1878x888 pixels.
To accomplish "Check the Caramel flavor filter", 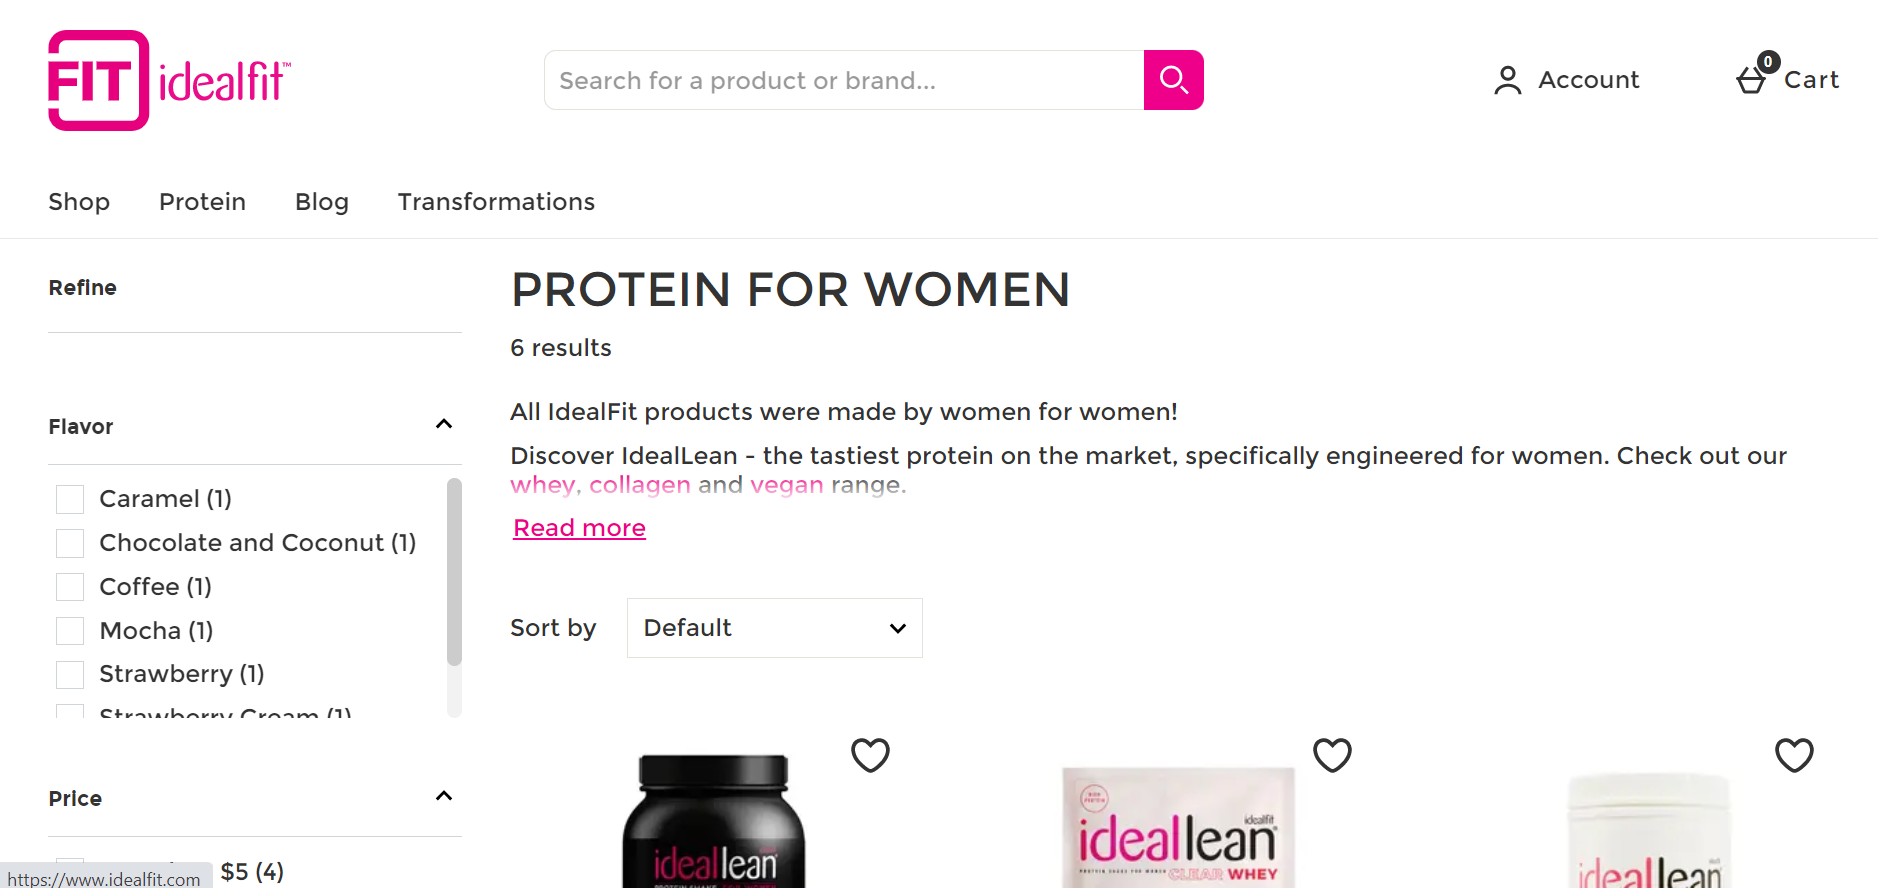I will 70,499.
